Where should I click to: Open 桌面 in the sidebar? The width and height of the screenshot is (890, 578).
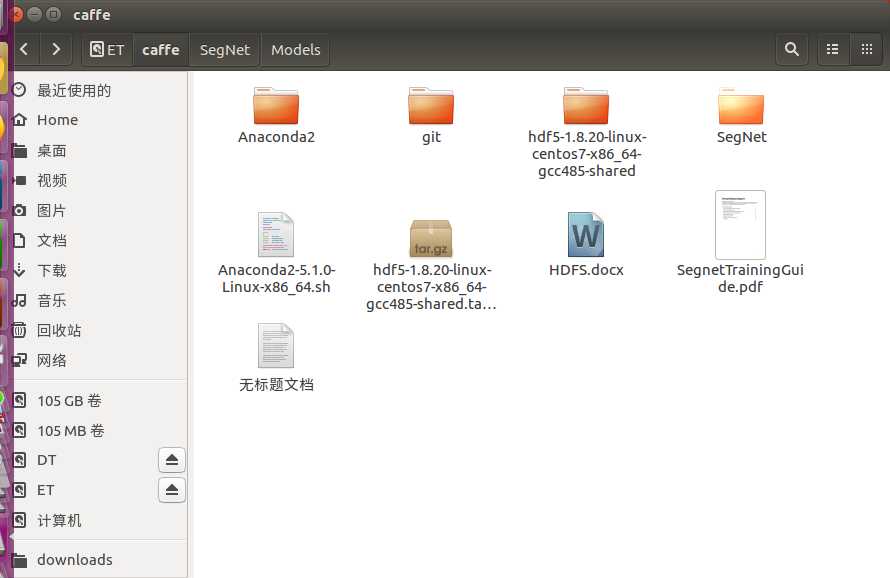pos(100,150)
